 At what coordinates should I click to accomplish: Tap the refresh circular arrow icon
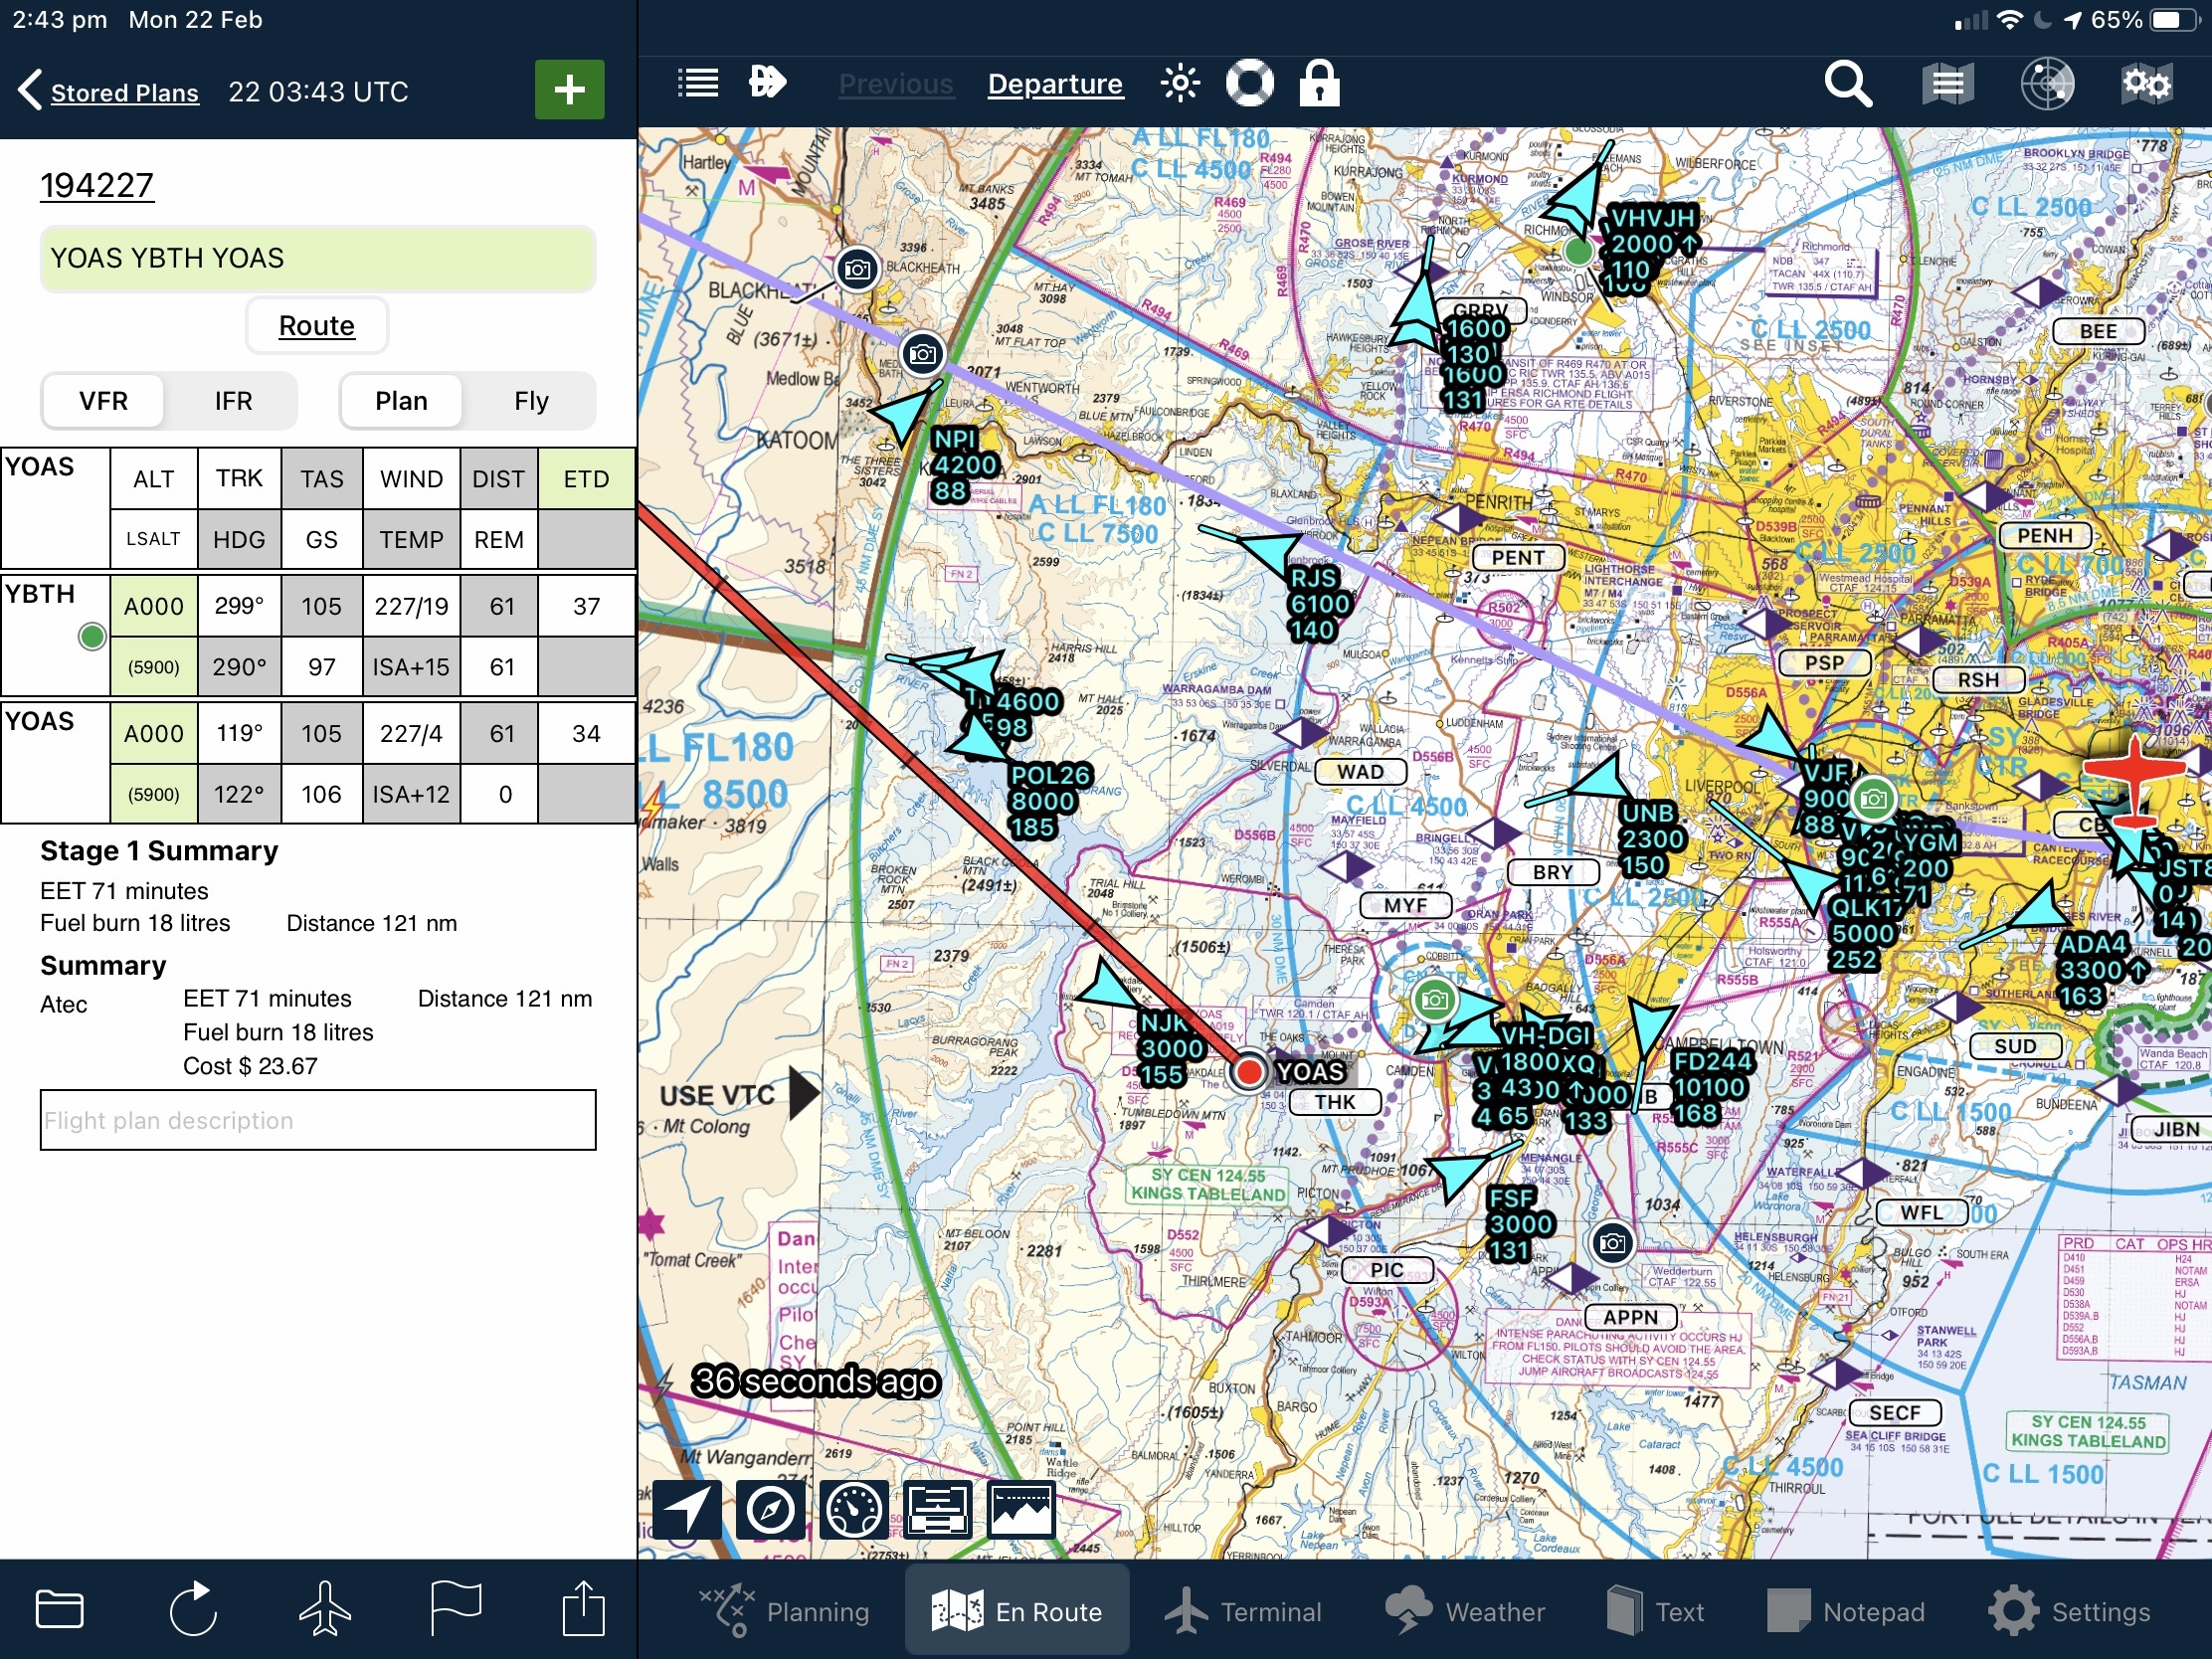(x=193, y=1609)
